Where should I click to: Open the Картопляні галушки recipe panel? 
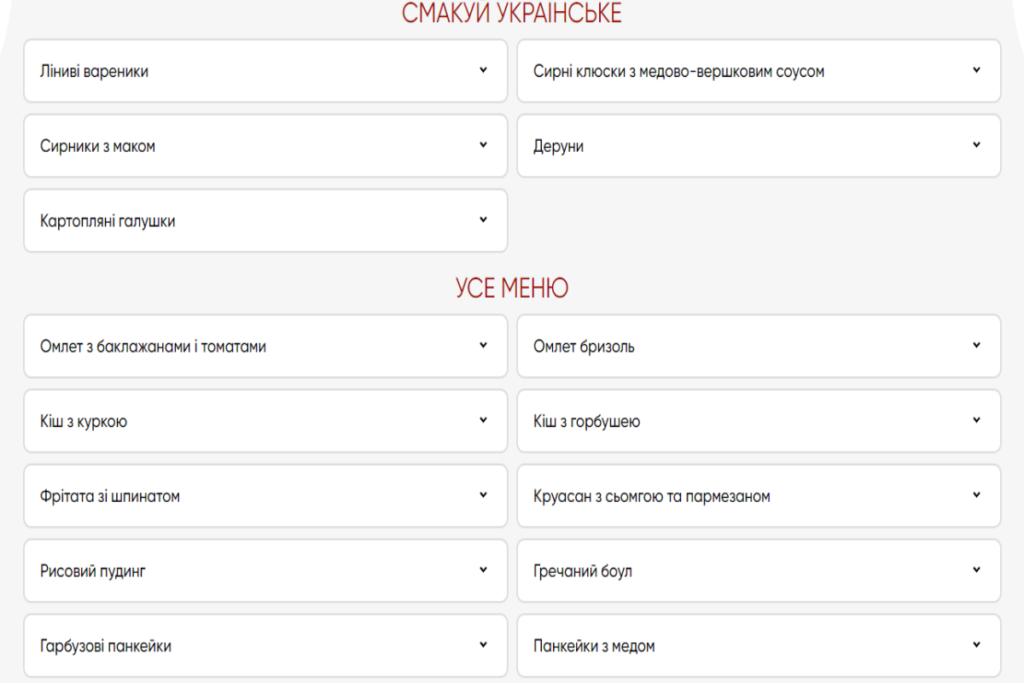pyautogui.click(x=265, y=221)
